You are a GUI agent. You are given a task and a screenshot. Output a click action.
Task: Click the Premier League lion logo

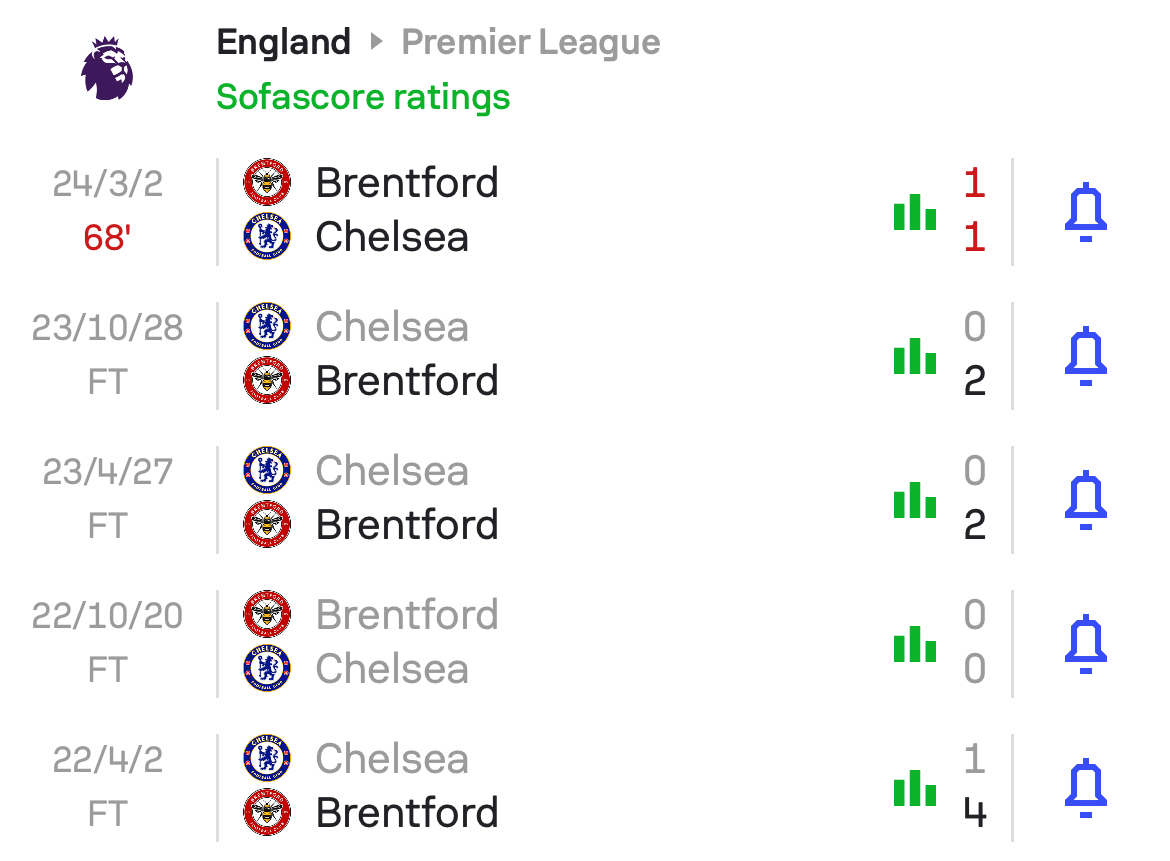107,69
